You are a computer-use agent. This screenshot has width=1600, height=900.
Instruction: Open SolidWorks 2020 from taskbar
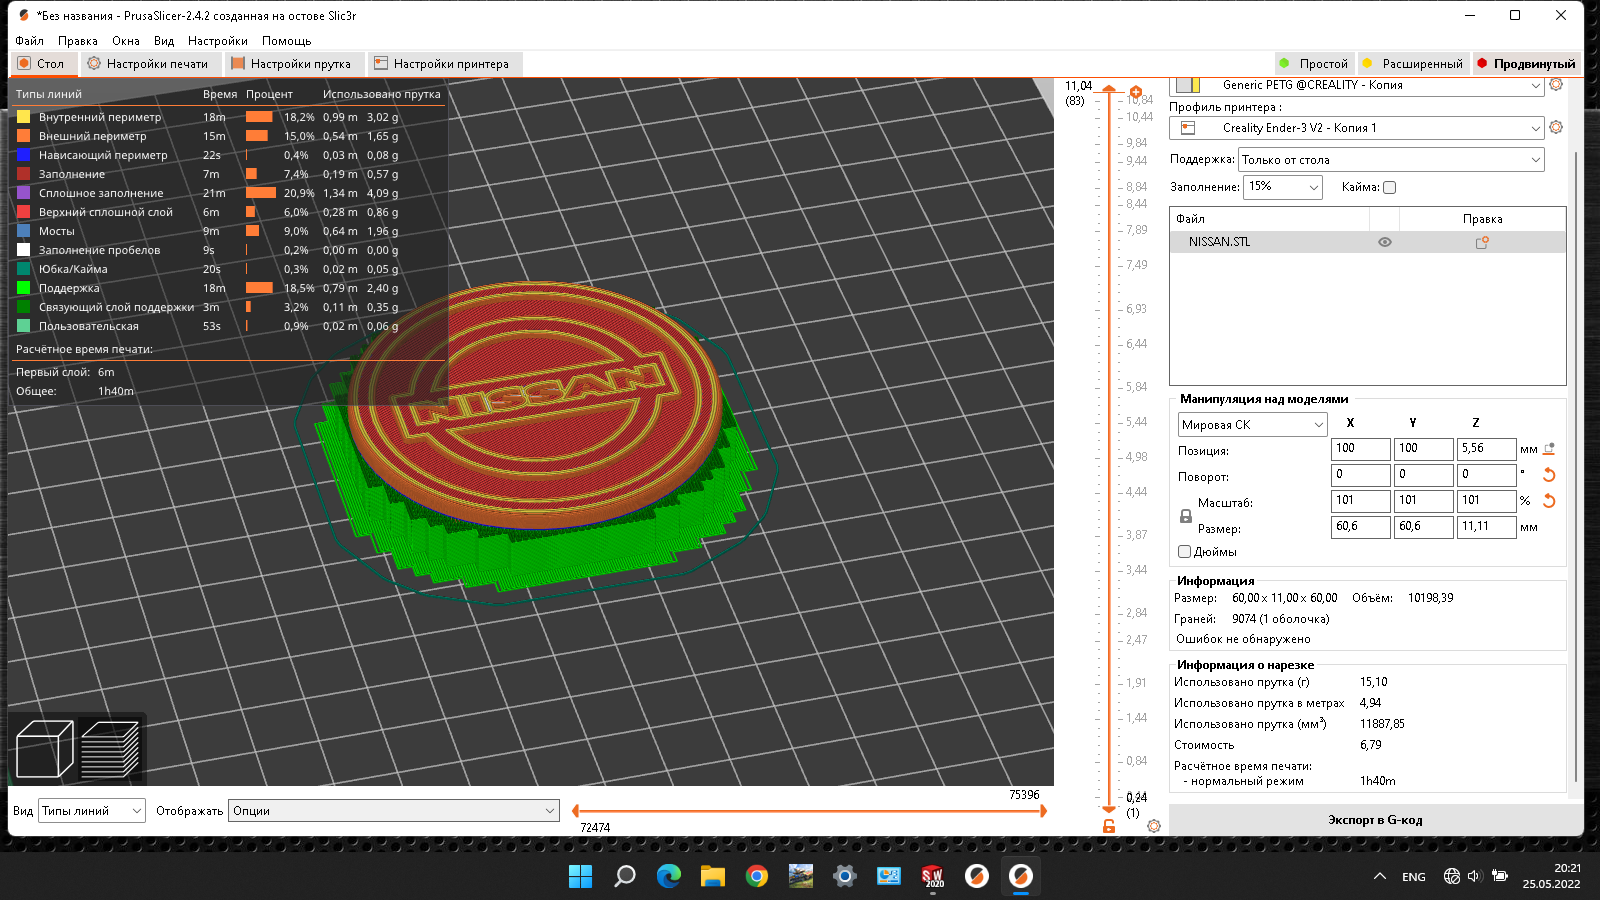[933, 876]
